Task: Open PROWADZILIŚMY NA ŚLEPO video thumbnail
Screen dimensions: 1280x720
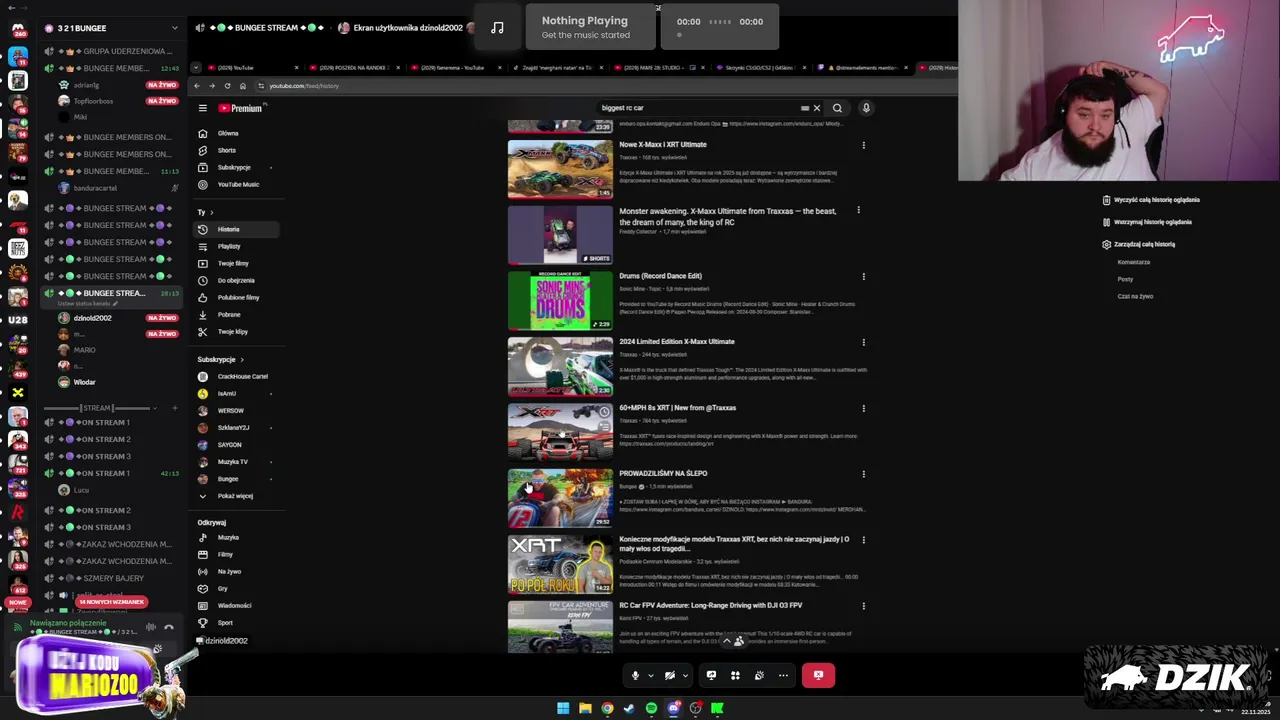Action: [560, 497]
